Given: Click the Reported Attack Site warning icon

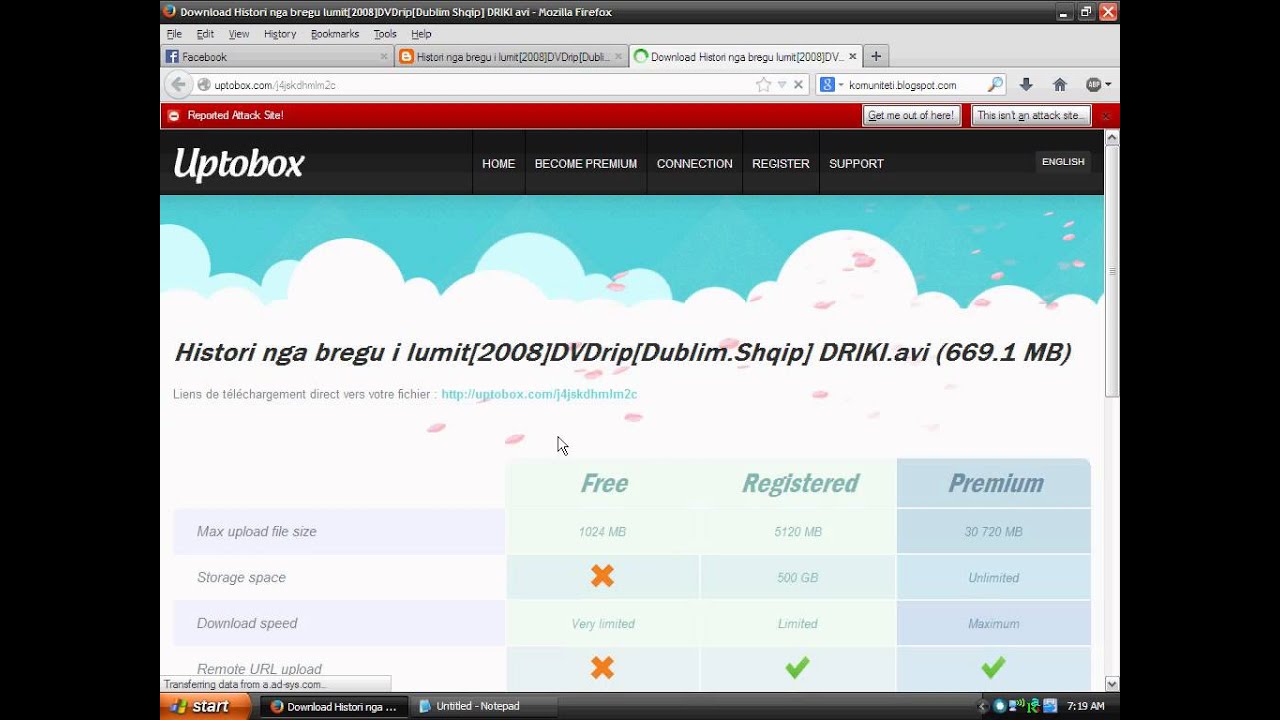Looking at the screenshot, I should (173, 116).
